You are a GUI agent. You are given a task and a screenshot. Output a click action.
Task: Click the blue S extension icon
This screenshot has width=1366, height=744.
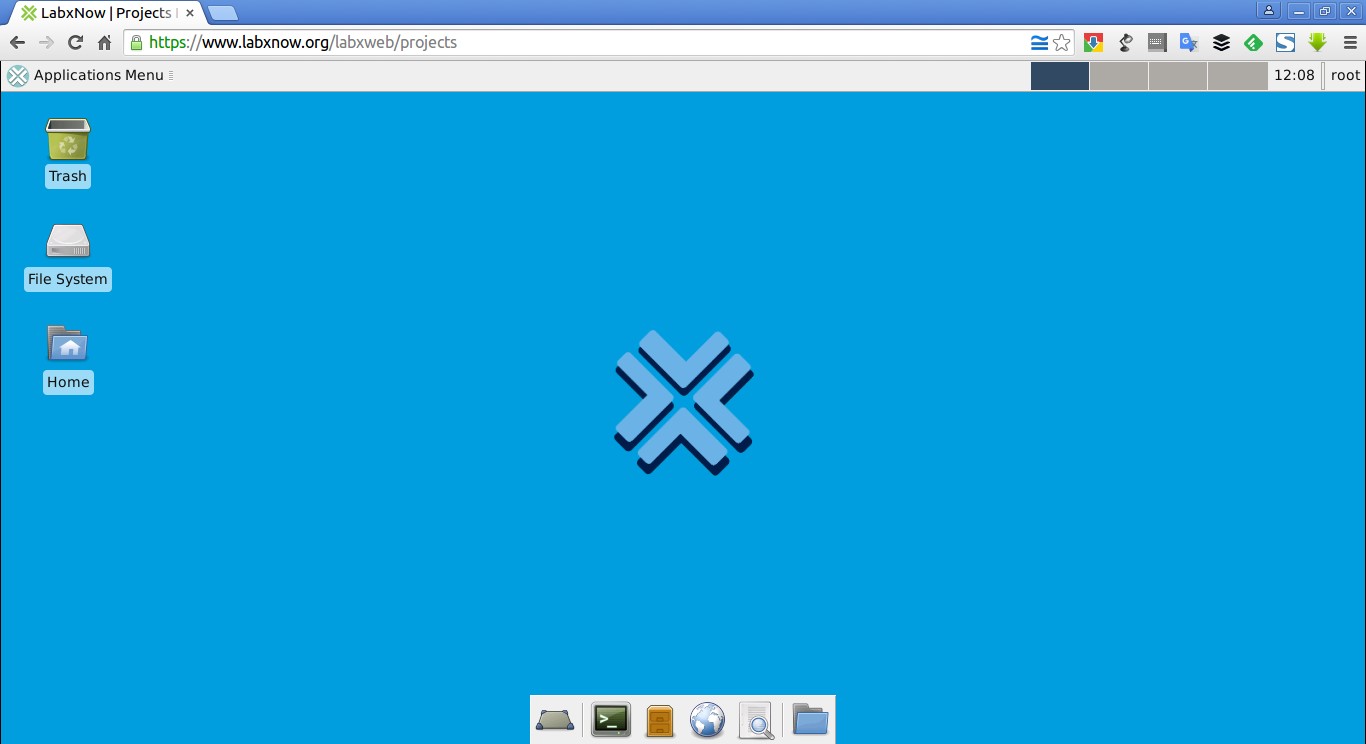[1285, 42]
